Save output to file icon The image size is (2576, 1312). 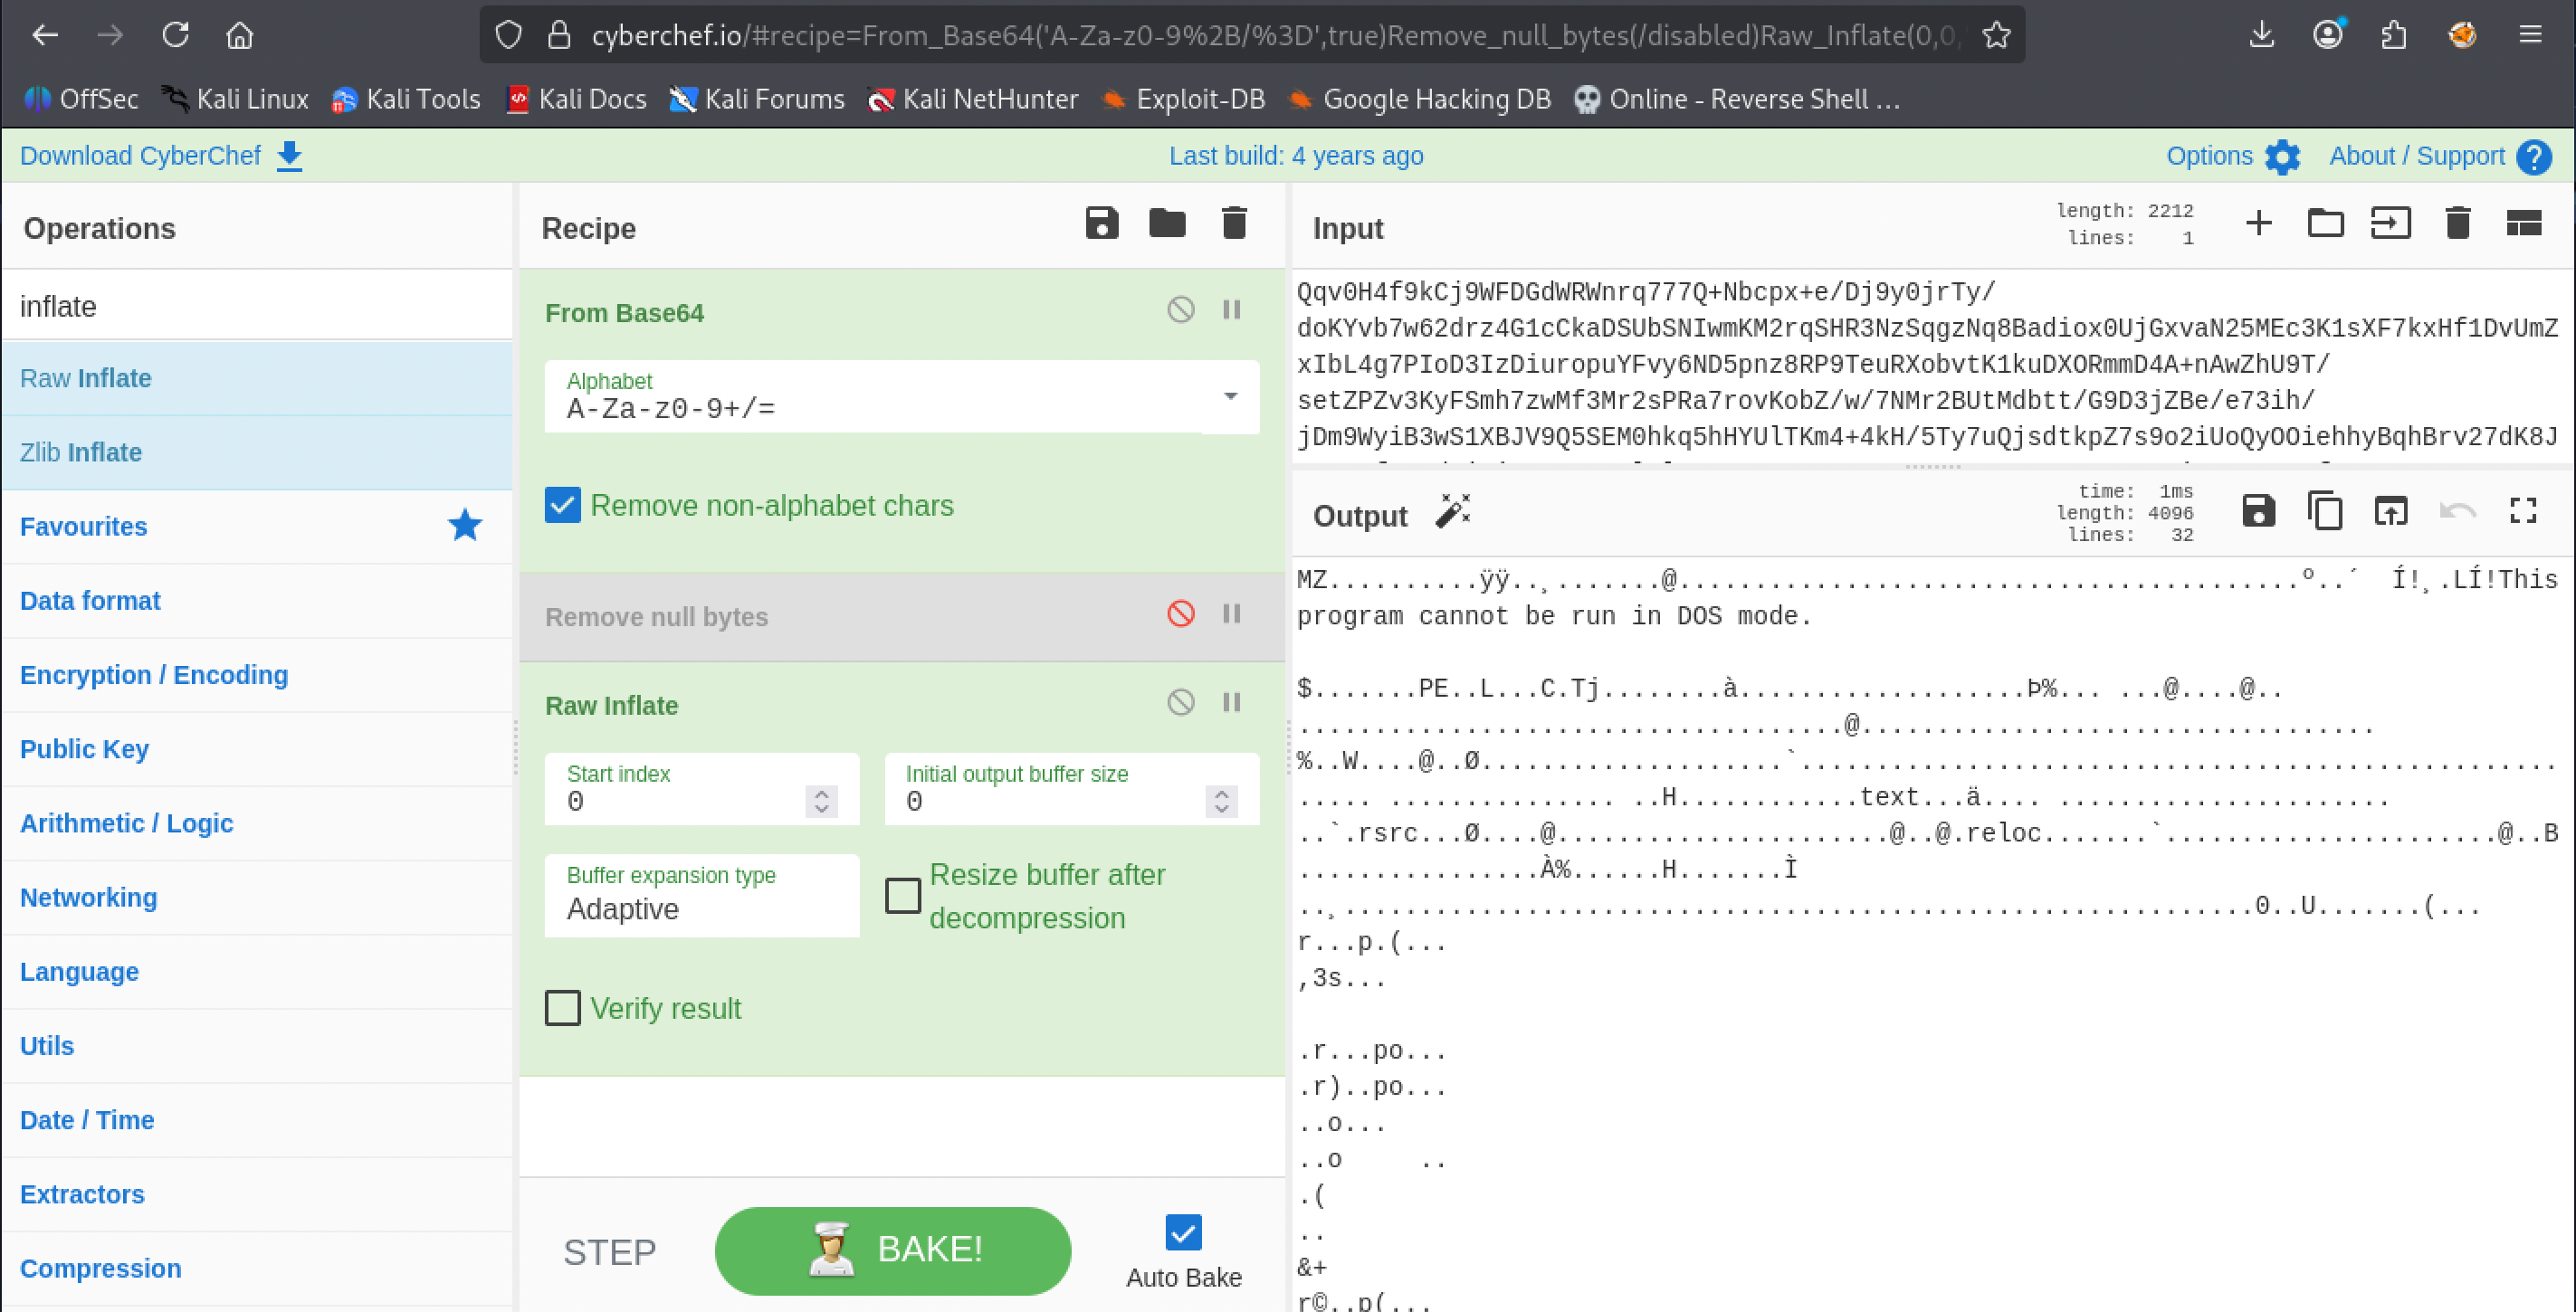[2258, 511]
